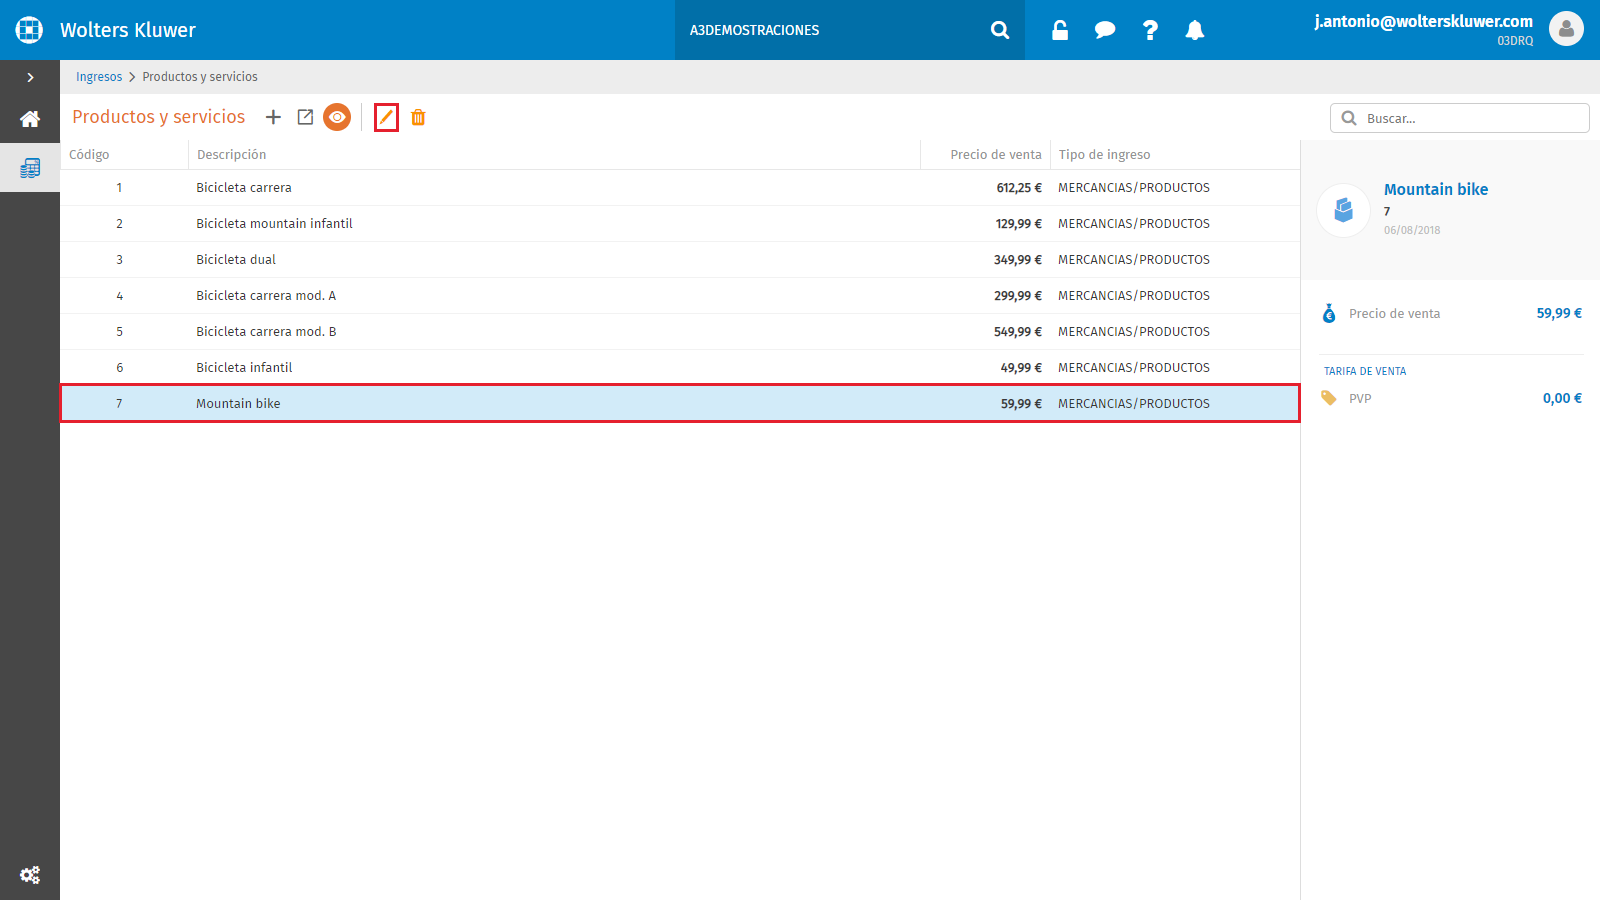
Task: Expand the left sidebar with chevron arrow
Action: (x=30, y=77)
